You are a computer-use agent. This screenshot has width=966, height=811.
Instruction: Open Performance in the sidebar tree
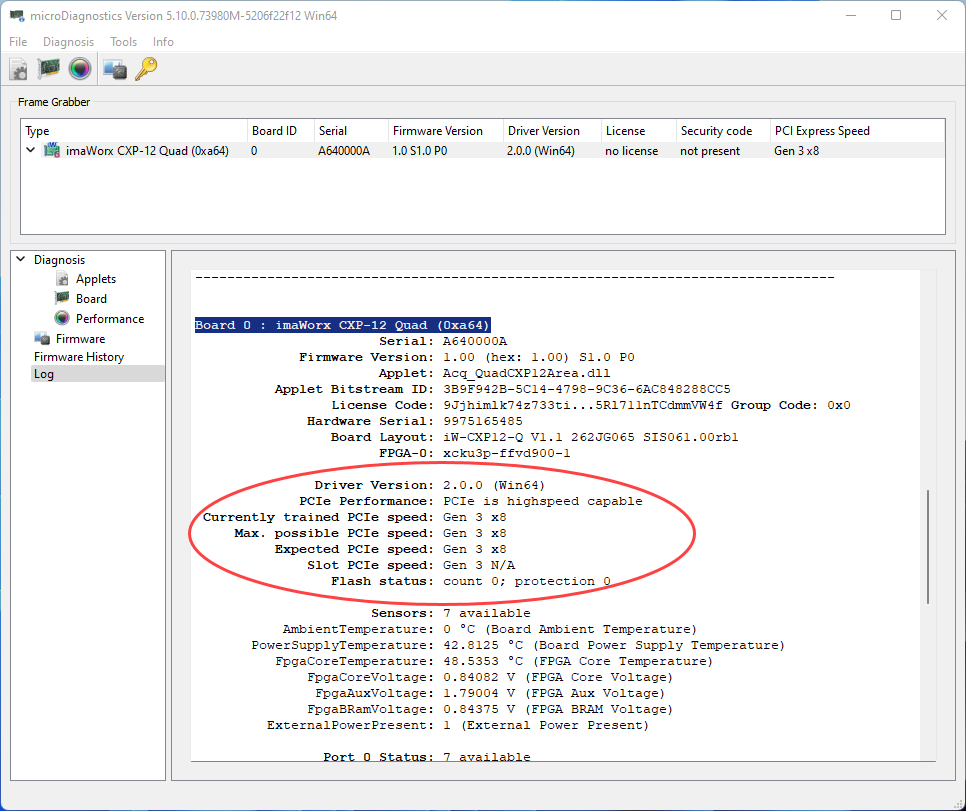(x=109, y=319)
